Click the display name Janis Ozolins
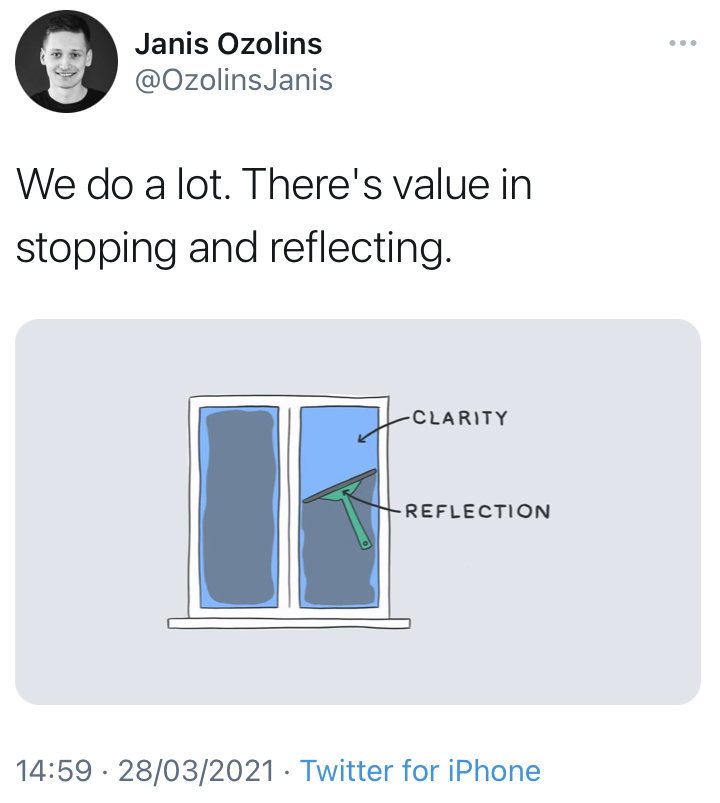 click(x=228, y=44)
